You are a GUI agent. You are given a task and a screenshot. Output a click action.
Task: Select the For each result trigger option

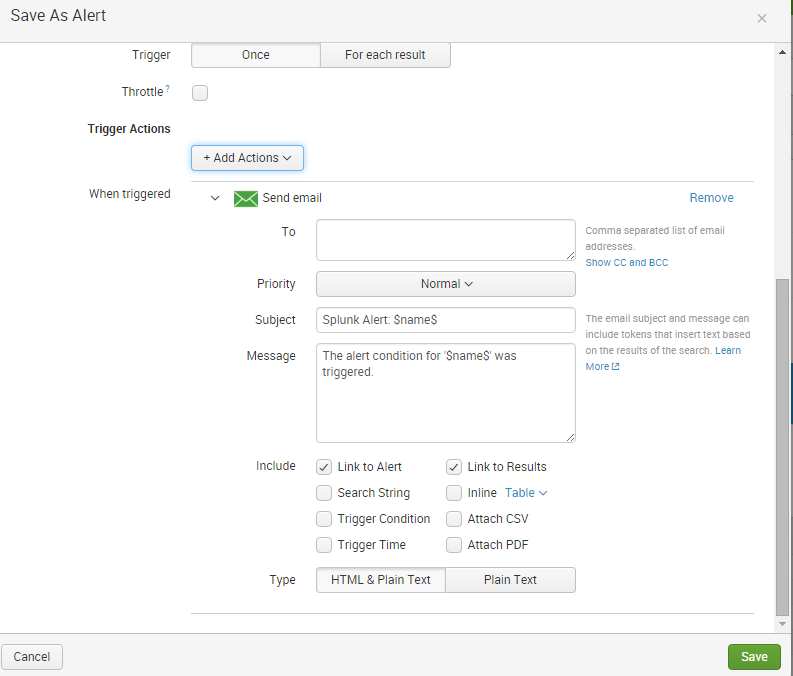385,55
